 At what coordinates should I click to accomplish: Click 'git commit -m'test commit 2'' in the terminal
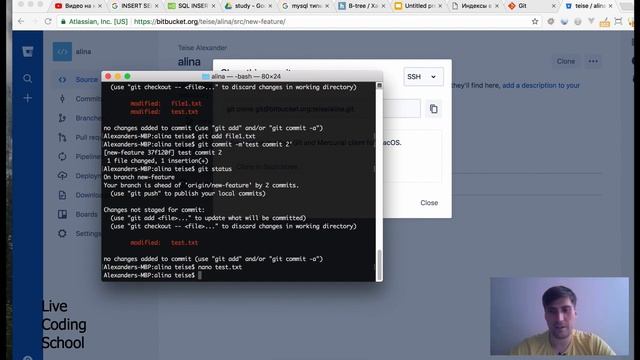pos(244,144)
